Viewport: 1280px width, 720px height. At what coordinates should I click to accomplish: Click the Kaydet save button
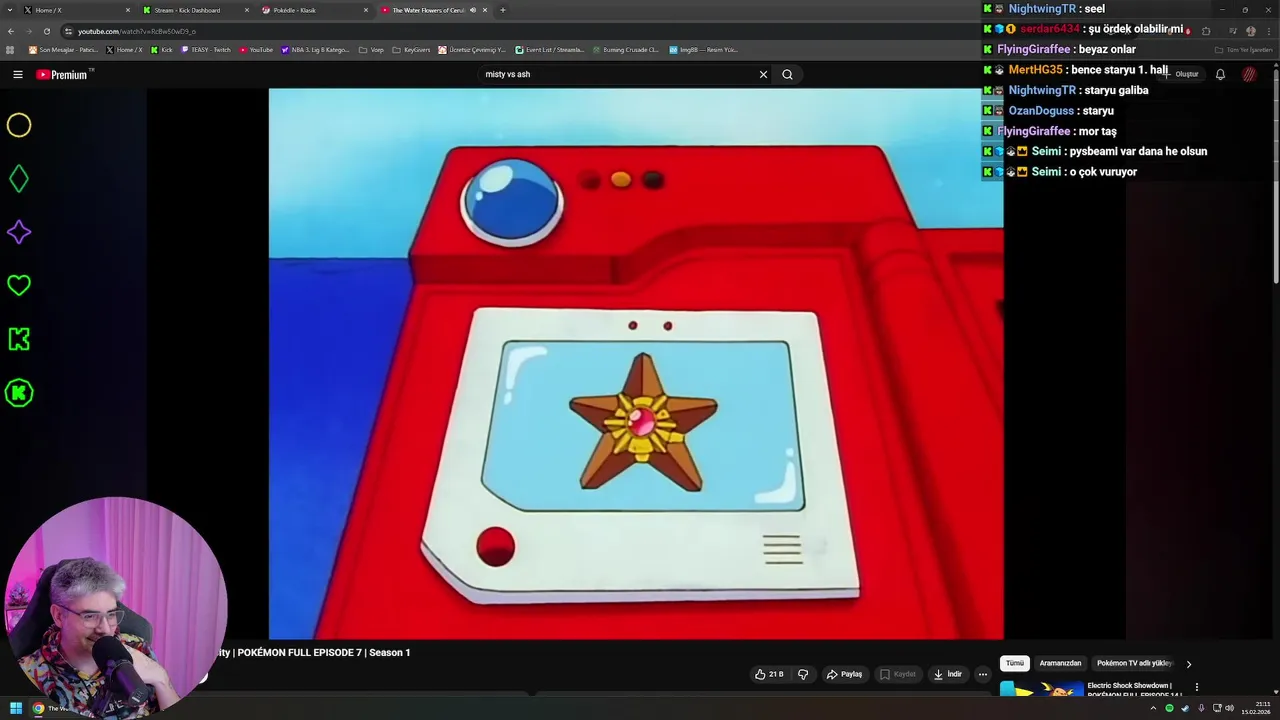pos(898,674)
